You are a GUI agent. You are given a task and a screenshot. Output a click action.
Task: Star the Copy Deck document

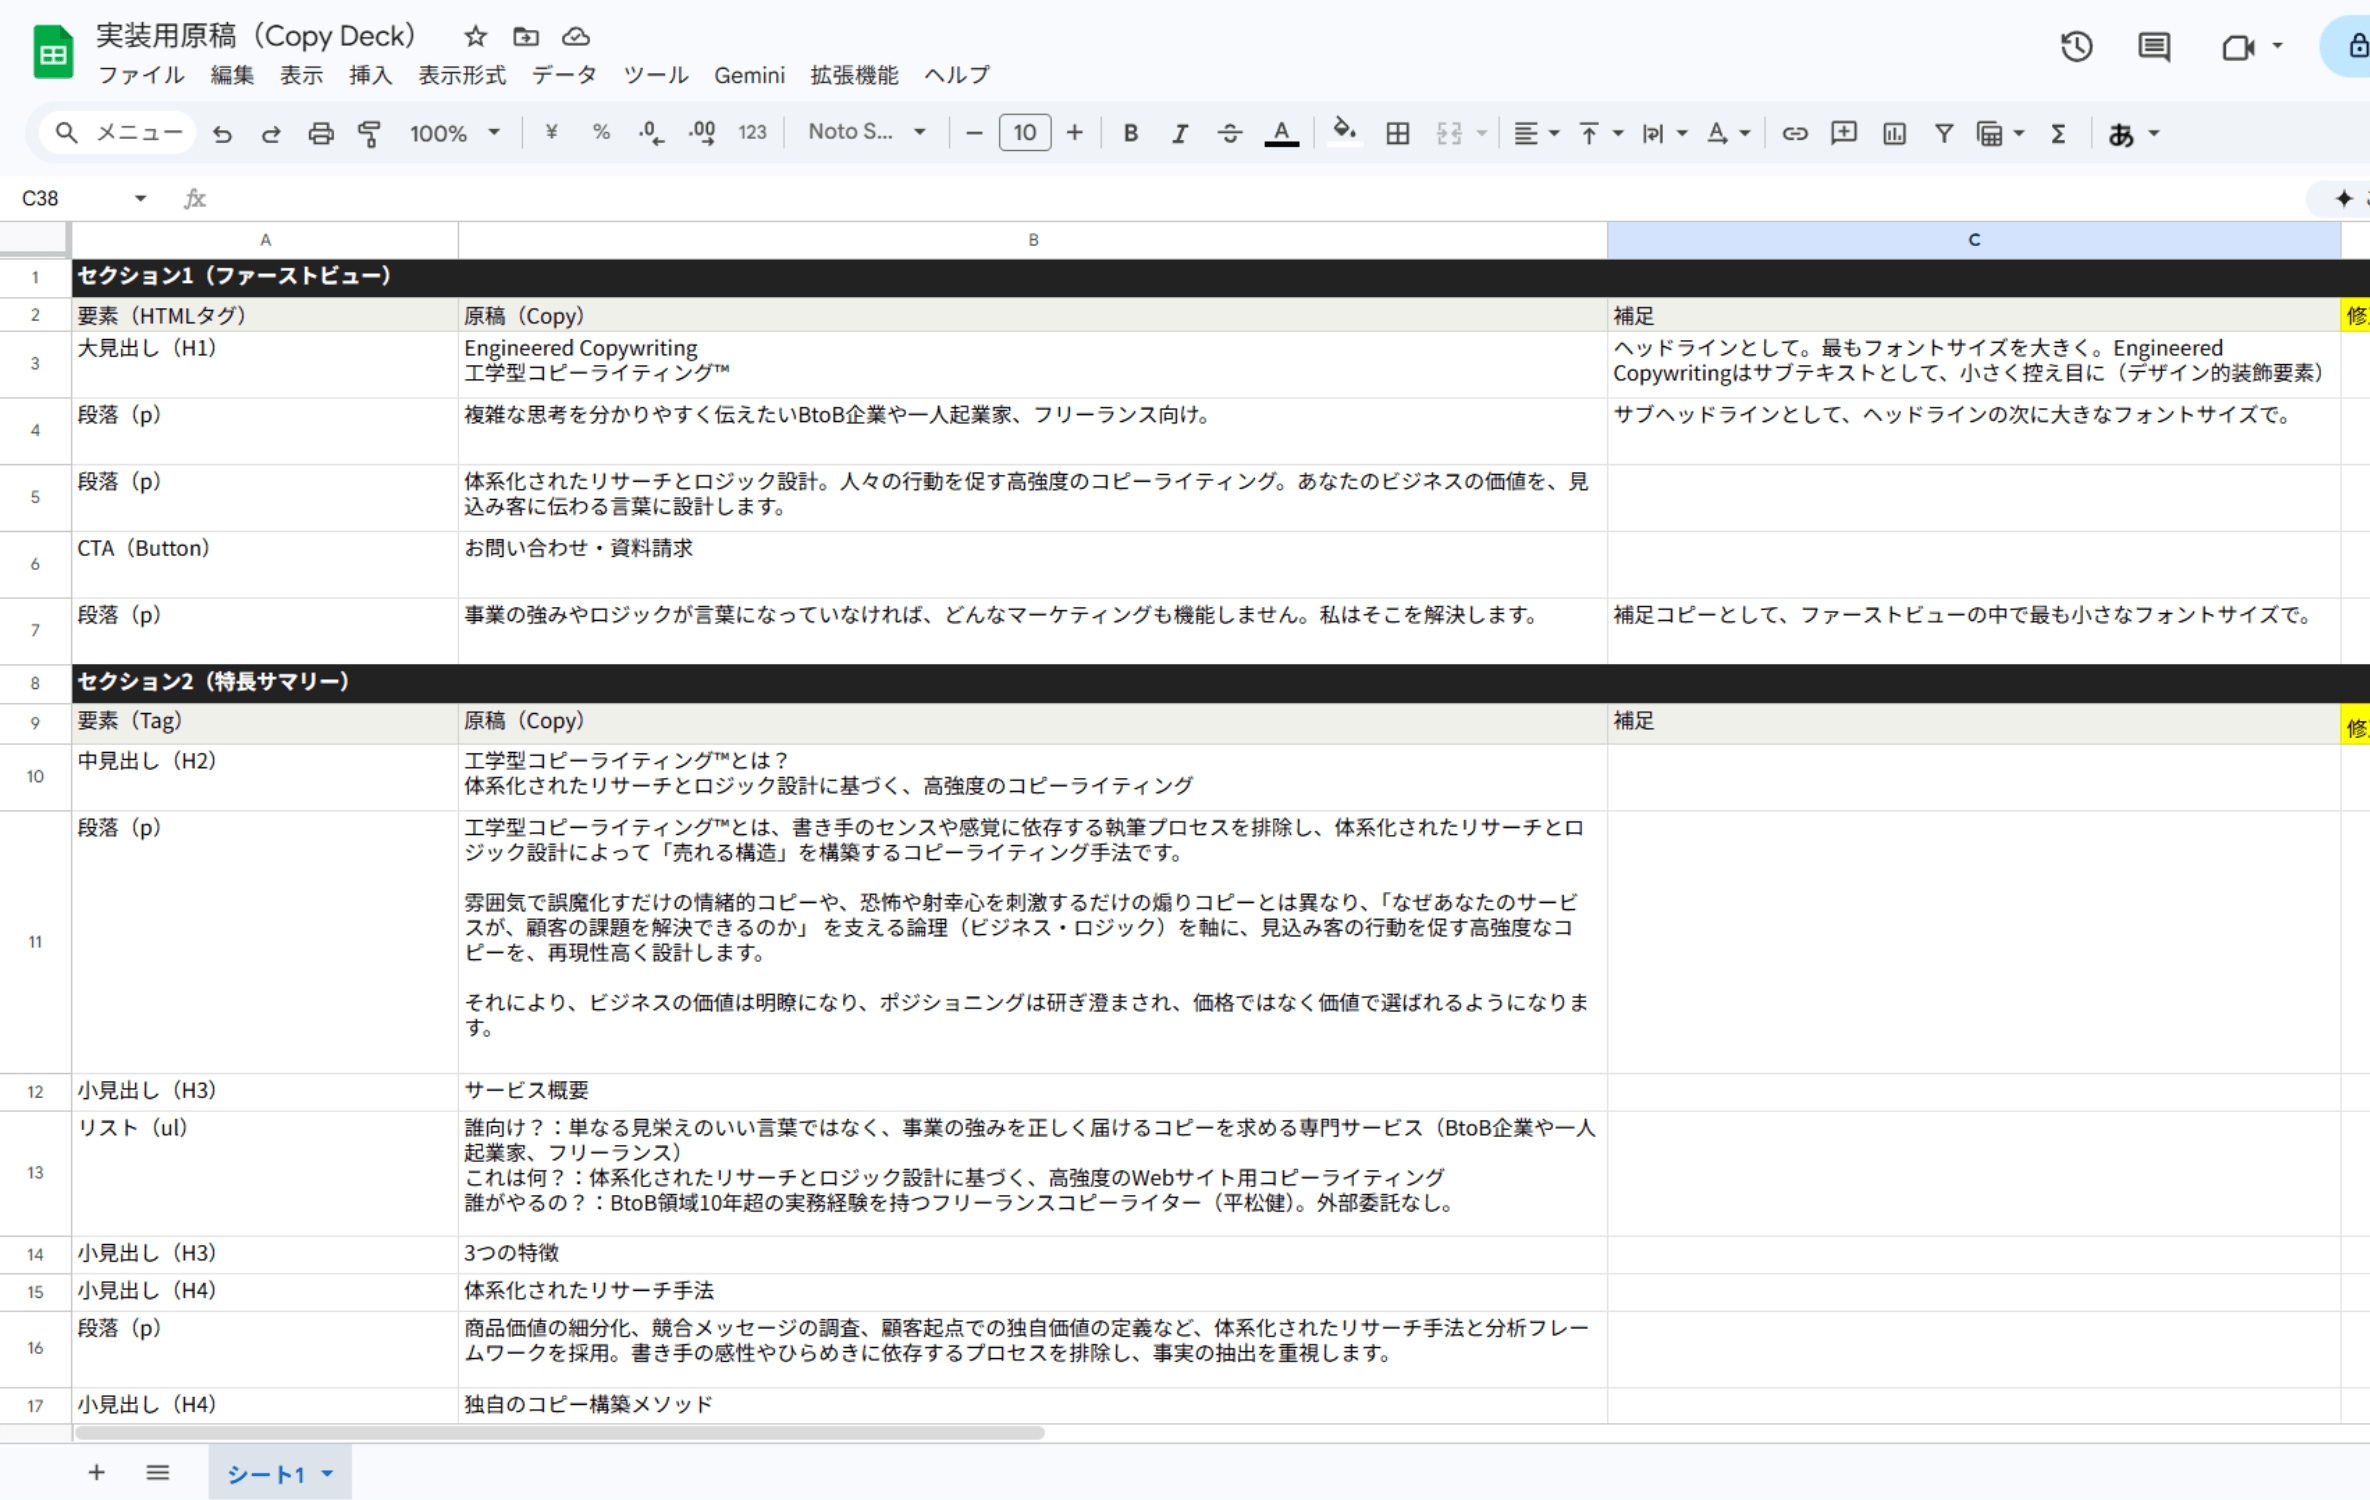point(475,37)
